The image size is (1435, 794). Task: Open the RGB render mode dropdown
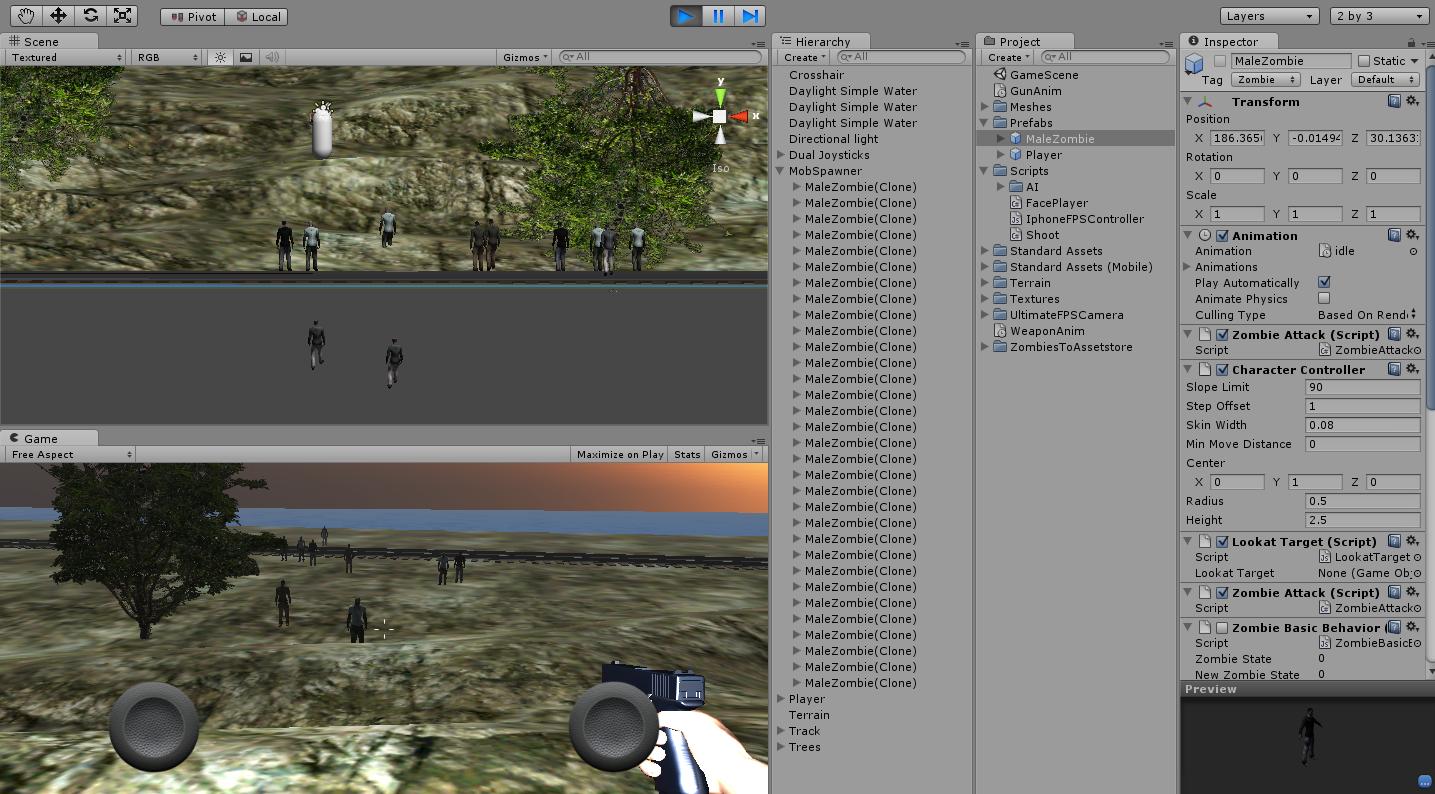pos(168,57)
